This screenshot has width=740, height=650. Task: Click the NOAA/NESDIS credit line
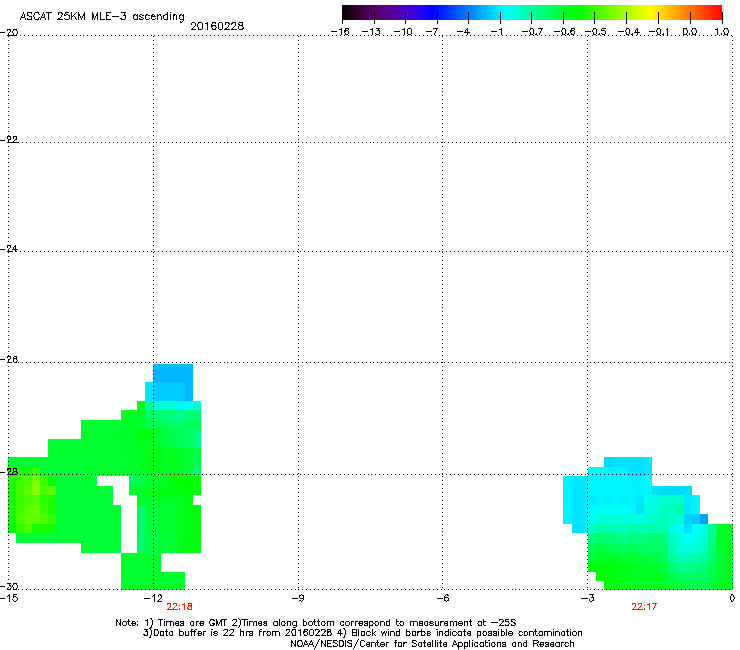click(432, 644)
